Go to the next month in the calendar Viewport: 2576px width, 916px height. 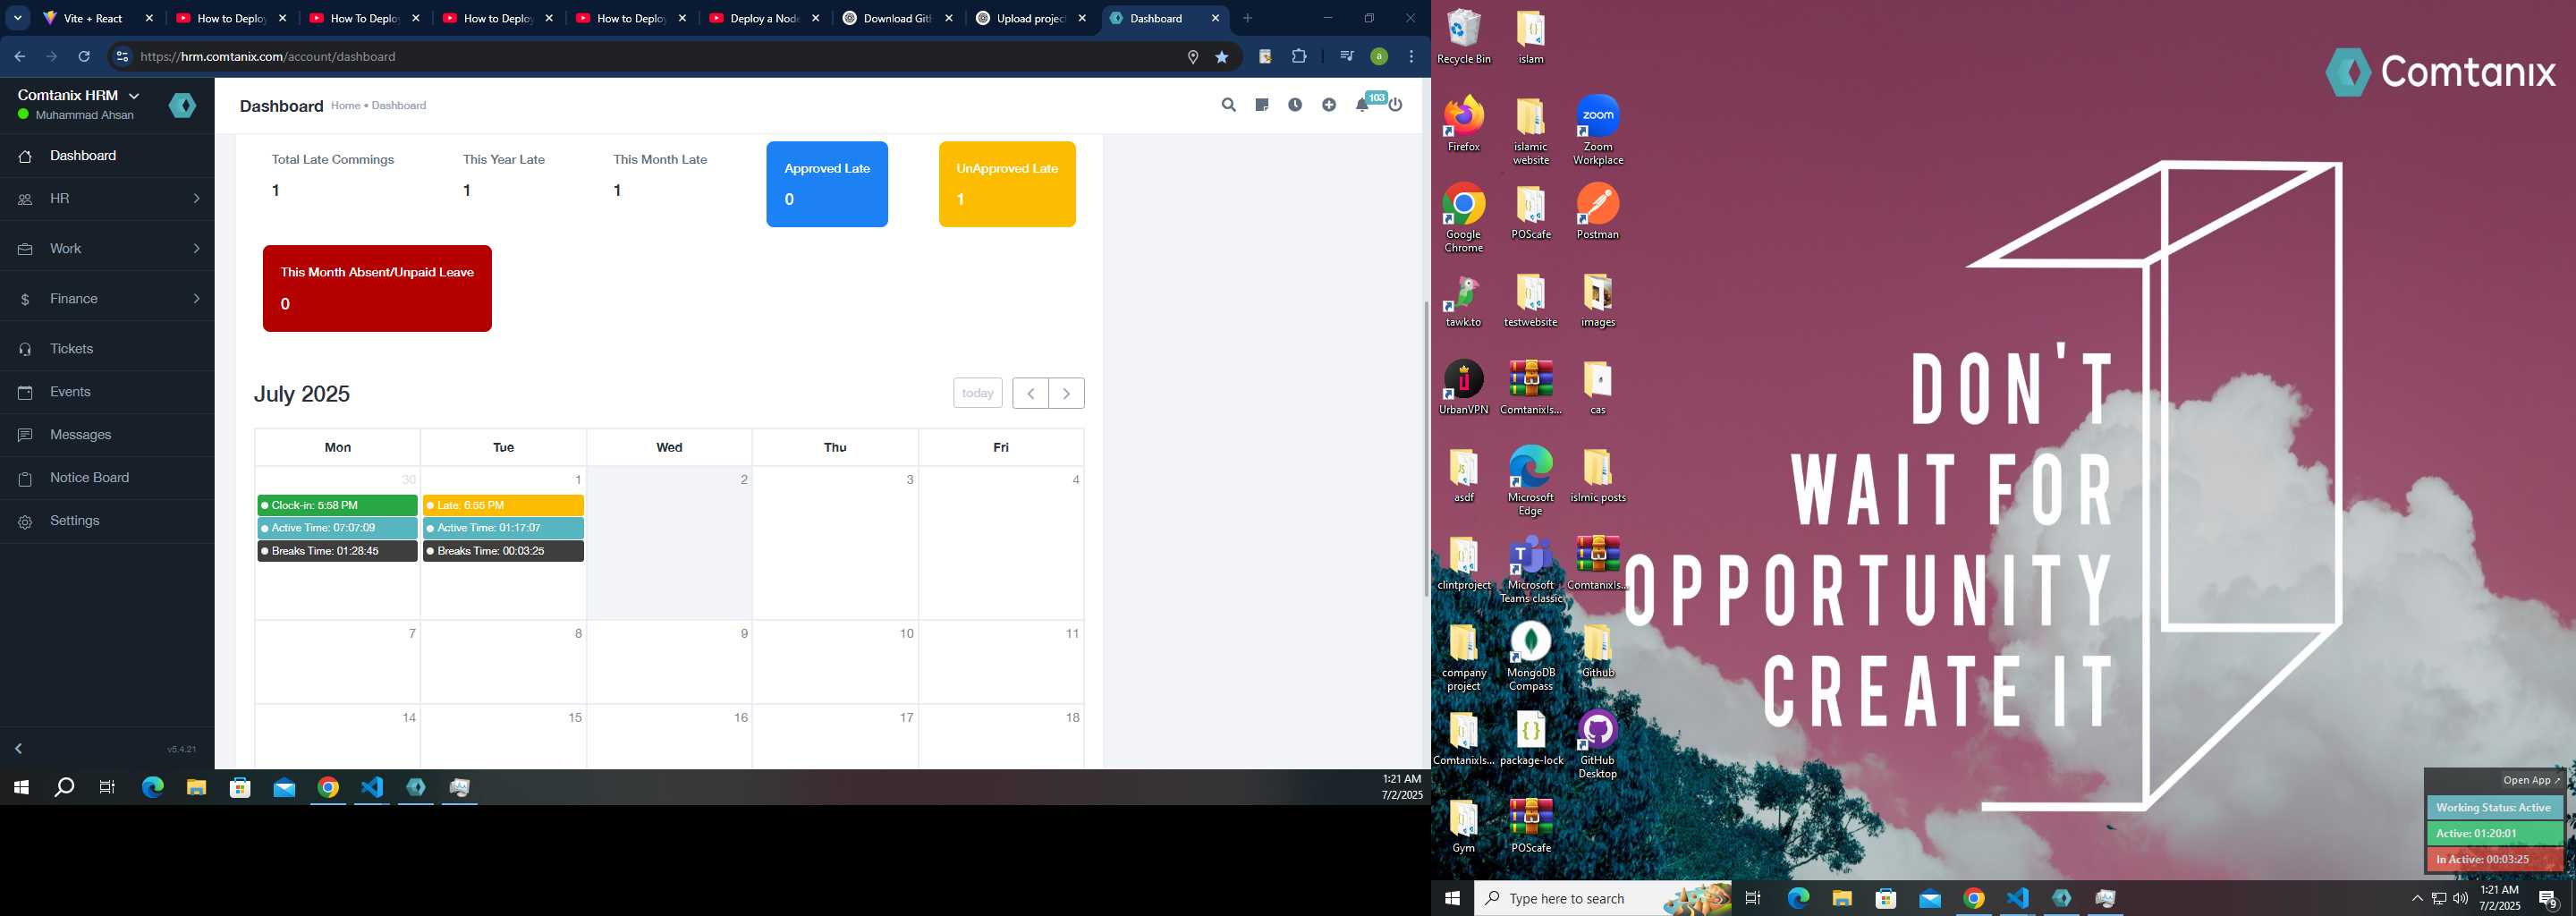coord(1066,393)
